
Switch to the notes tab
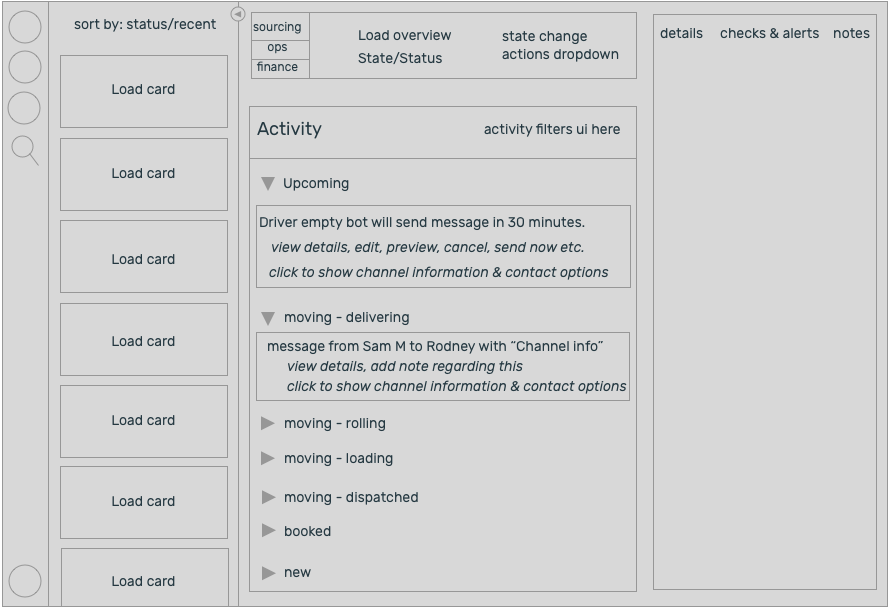[851, 33]
